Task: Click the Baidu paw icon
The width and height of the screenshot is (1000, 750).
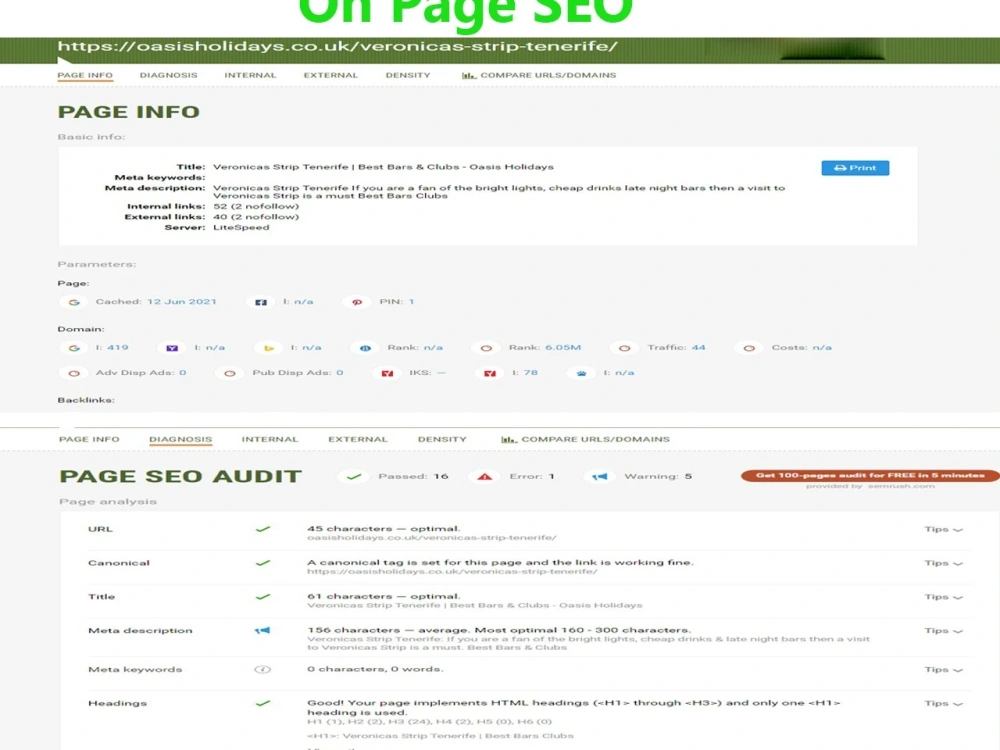Action: pos(582,374)
